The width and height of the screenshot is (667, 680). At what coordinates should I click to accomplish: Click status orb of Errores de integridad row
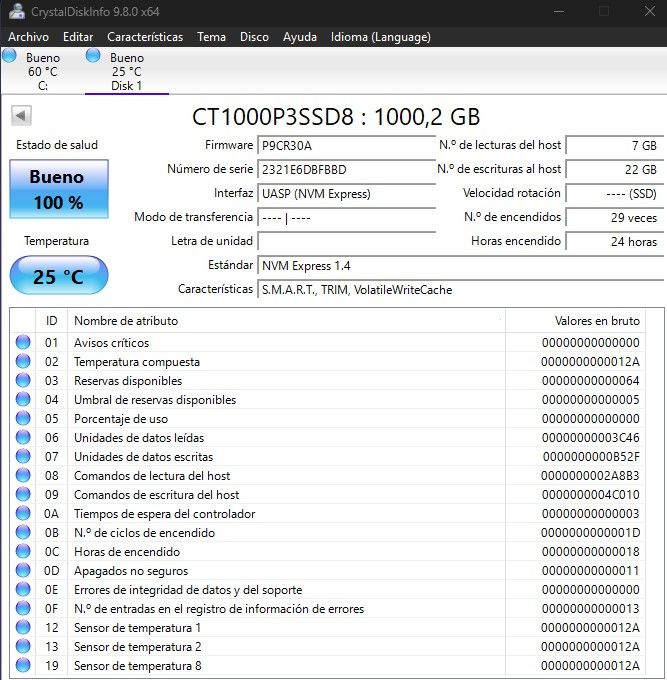pos(23,589)
